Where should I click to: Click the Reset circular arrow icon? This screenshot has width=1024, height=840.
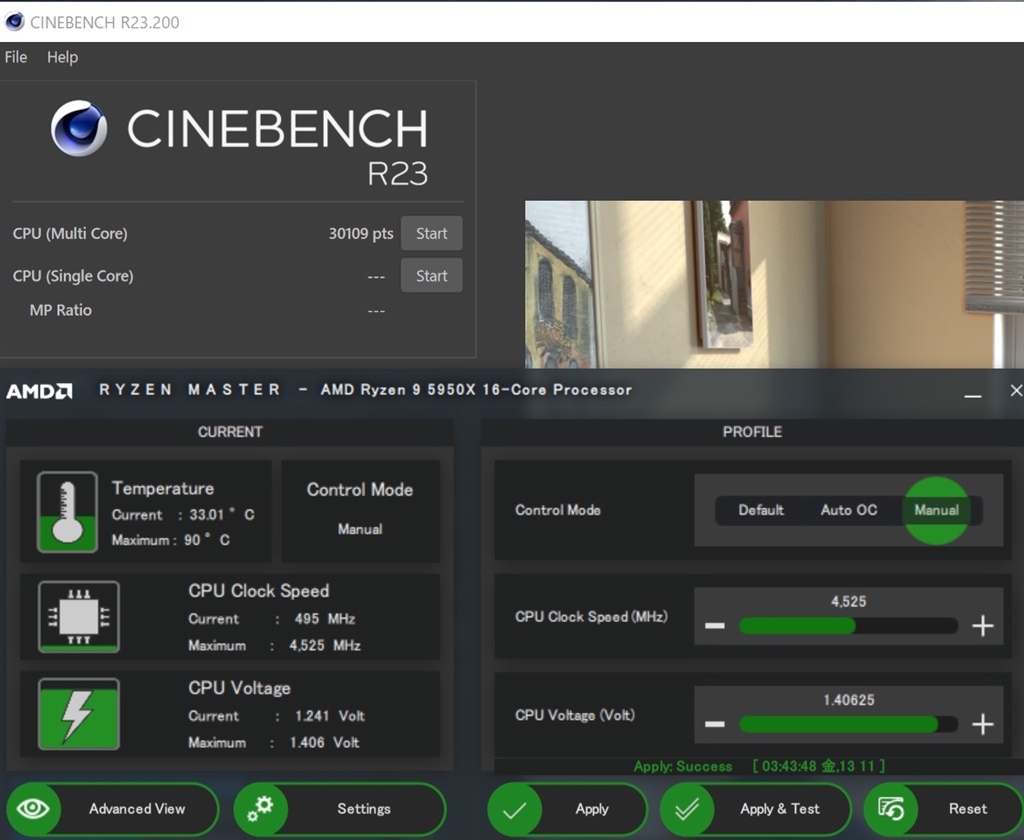click(x=890, y=809)
